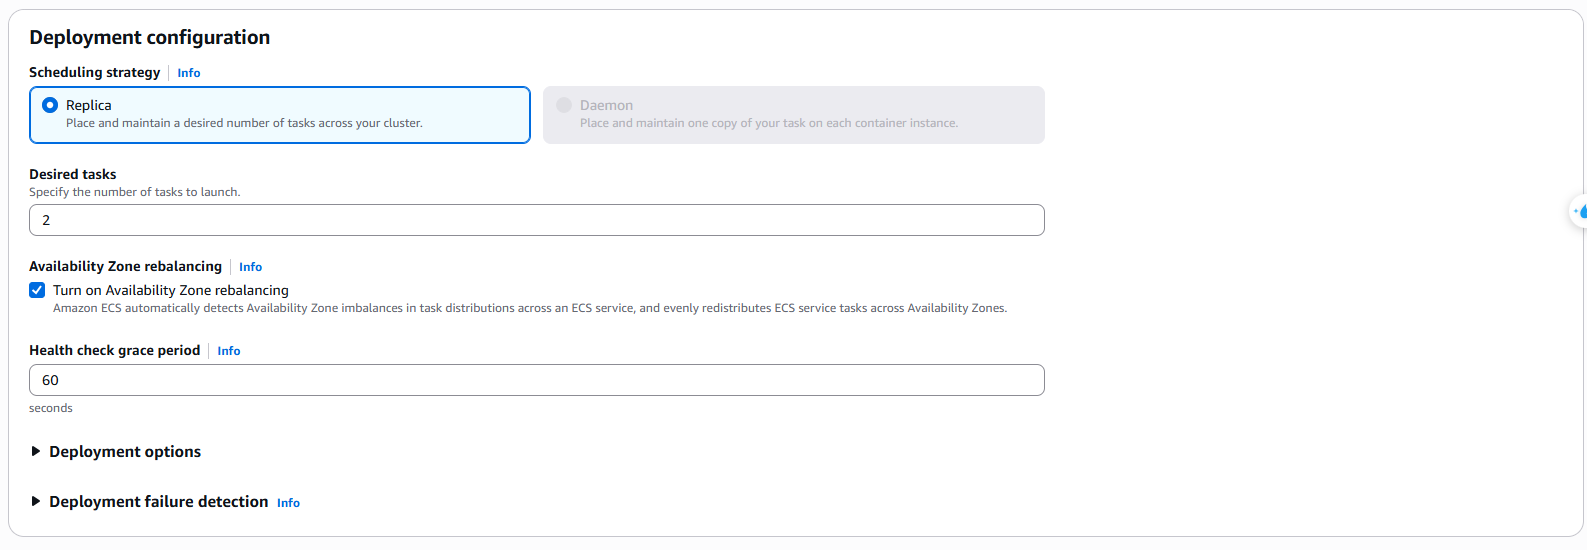Click the Availability Zone rebalancing description text
This screenshot has height=550, width=1587.
pos(530,308)
